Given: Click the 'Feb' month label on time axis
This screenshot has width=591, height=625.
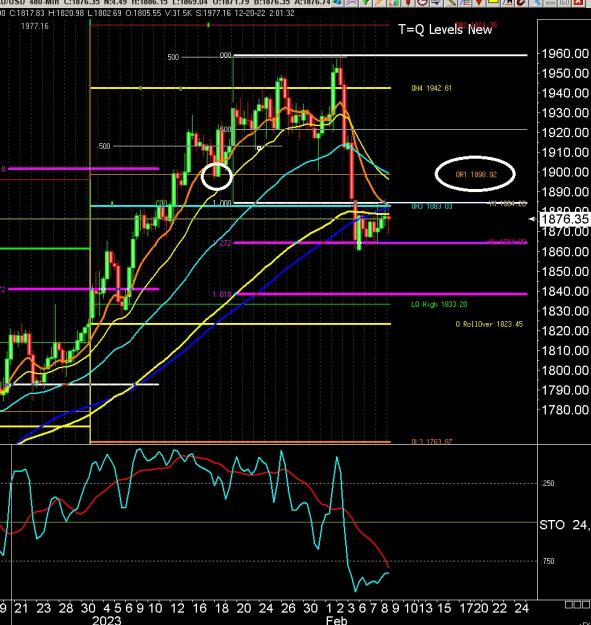Looking at the screenshot, I should tap(336, 620).
